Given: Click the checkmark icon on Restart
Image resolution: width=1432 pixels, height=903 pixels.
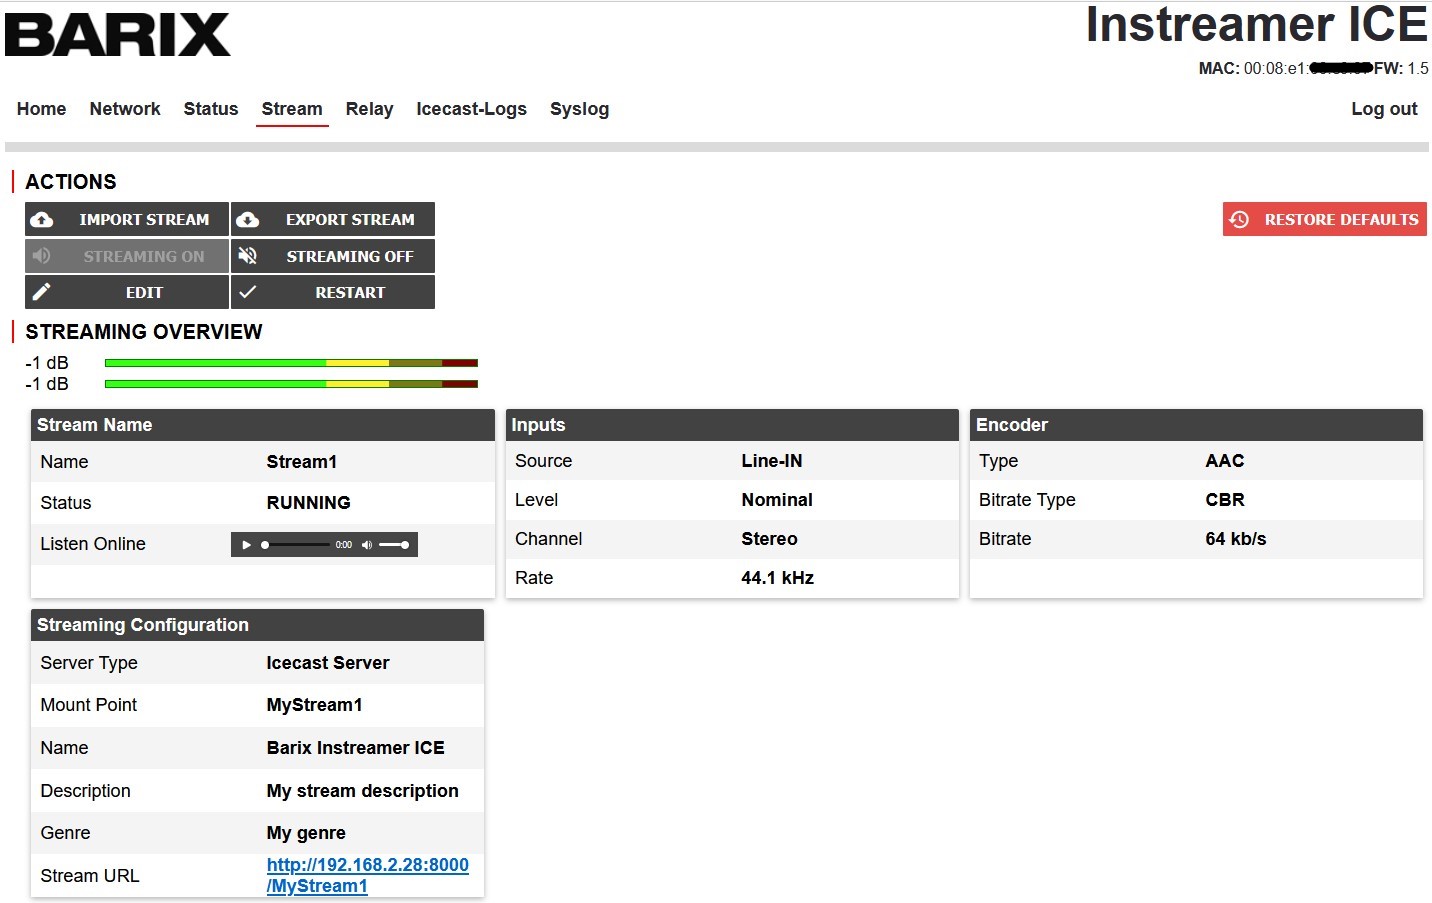Looking at the screenshot, I should click(x=248, y=292).
